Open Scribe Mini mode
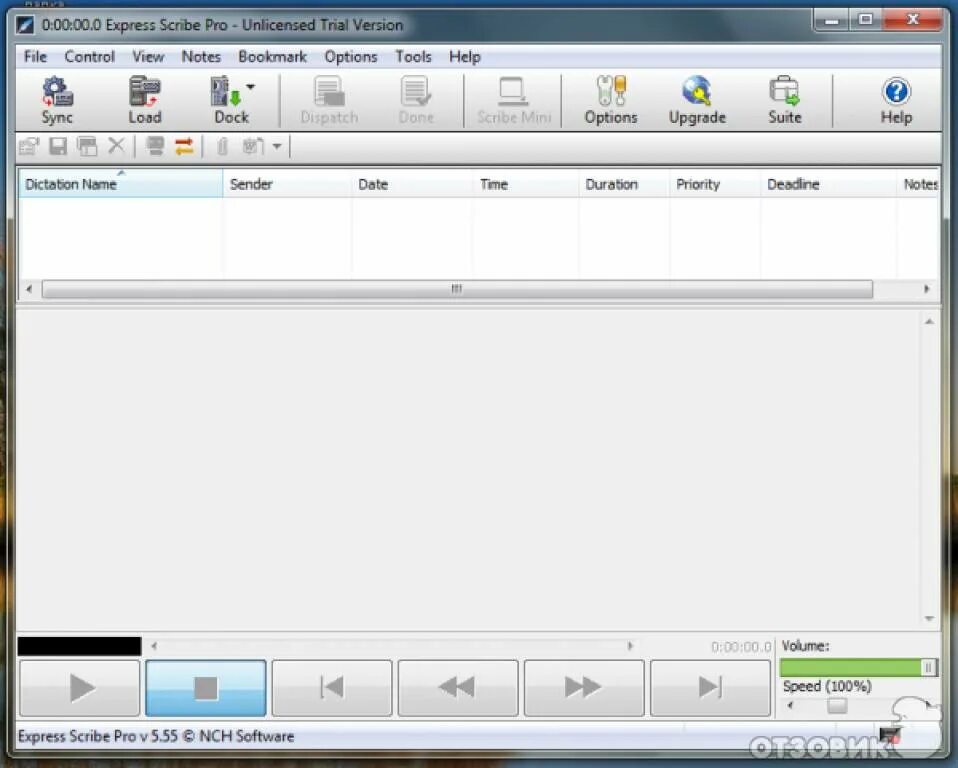Viewport: 958px width, 768px height. click(x=513, y=100)
